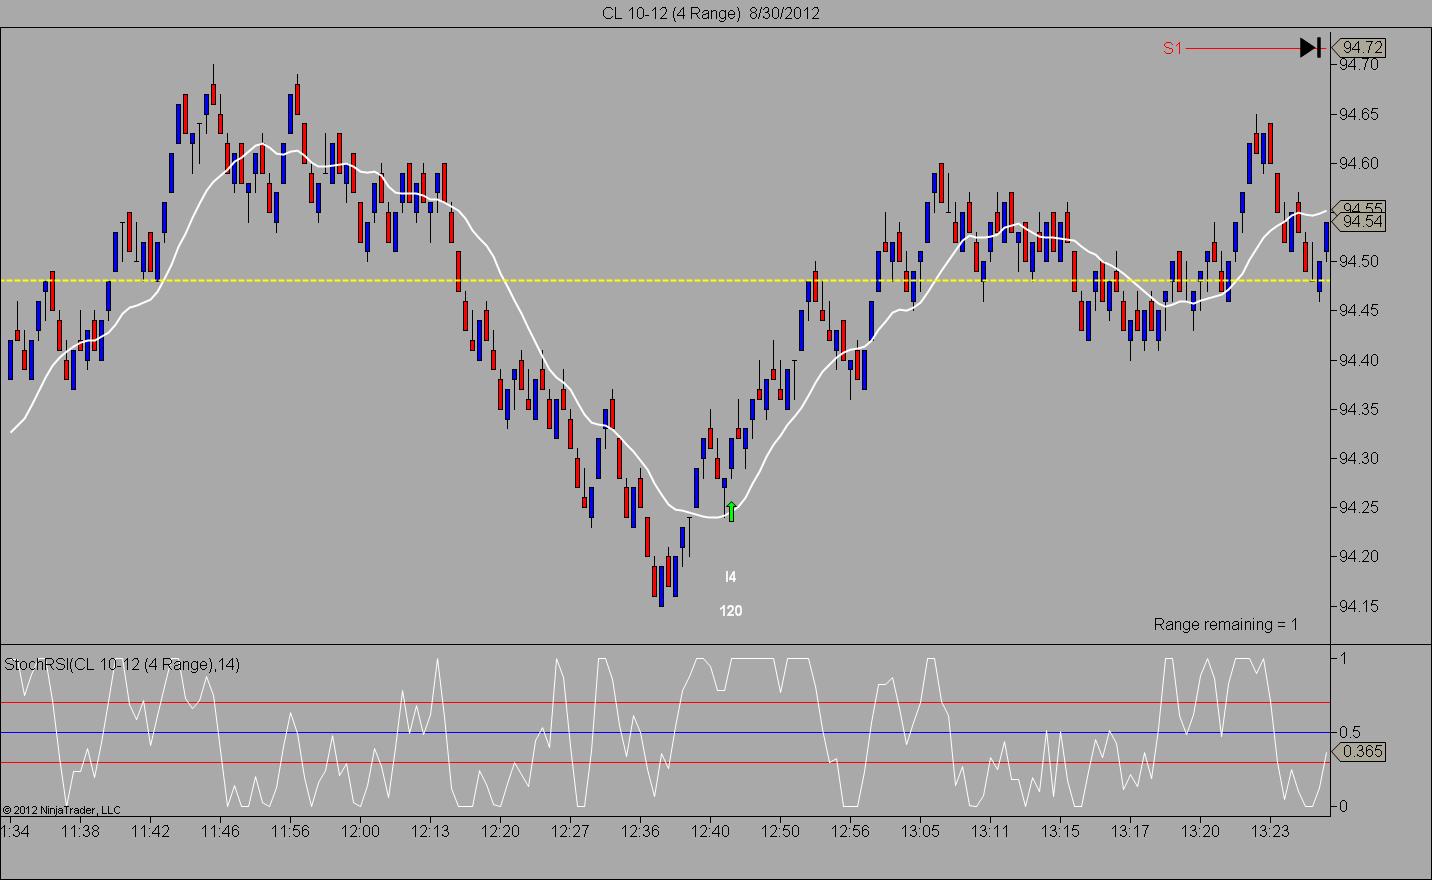Click the 12:27 time axis label
The height and width of the screenshot is (880, 1432).
click(x=570, y=831)
